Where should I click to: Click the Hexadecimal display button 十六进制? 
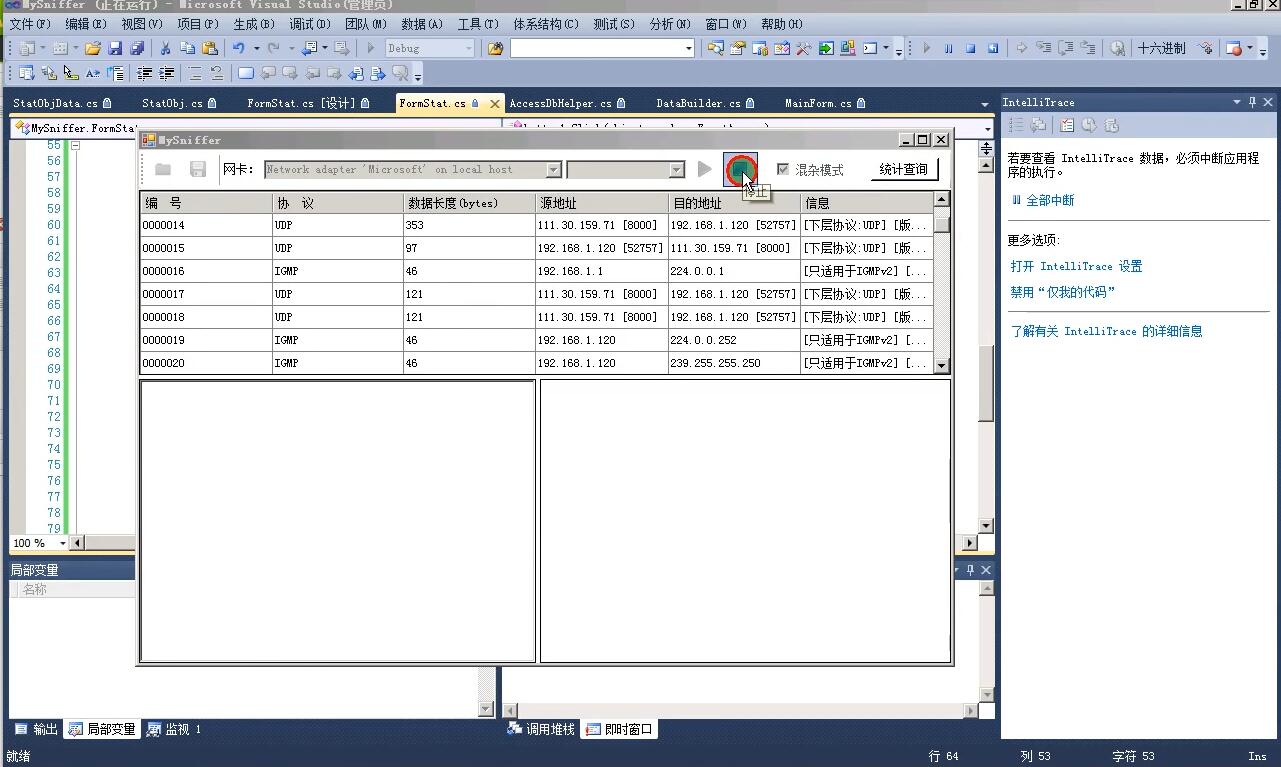click(1162, 48)
